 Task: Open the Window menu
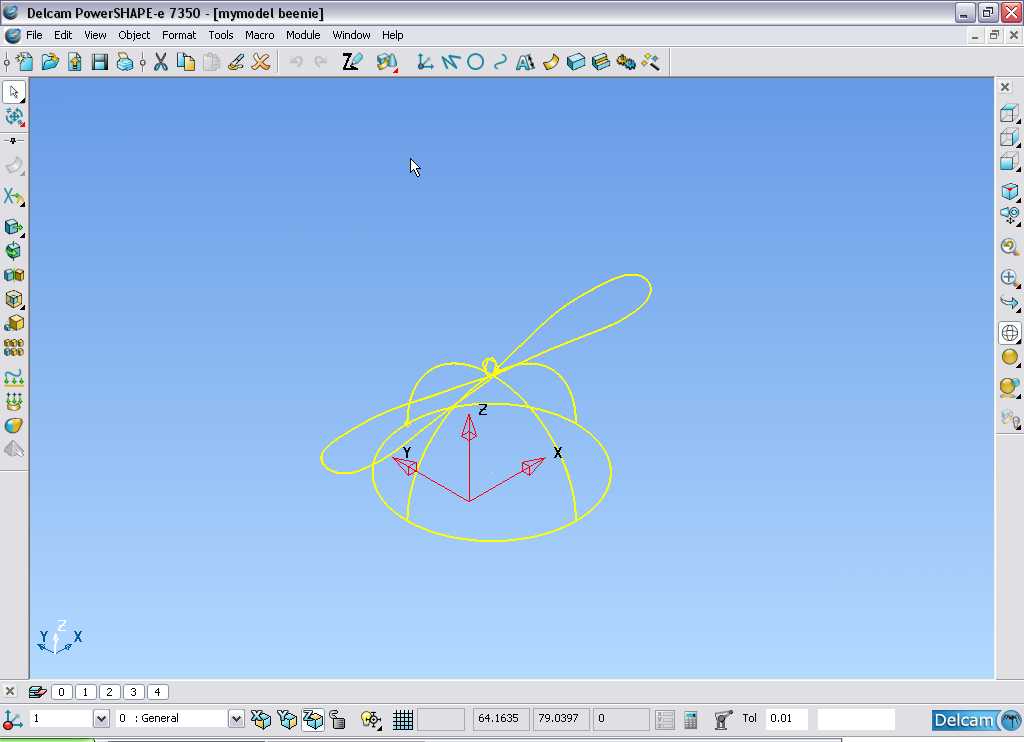click(x=351, y=35)
